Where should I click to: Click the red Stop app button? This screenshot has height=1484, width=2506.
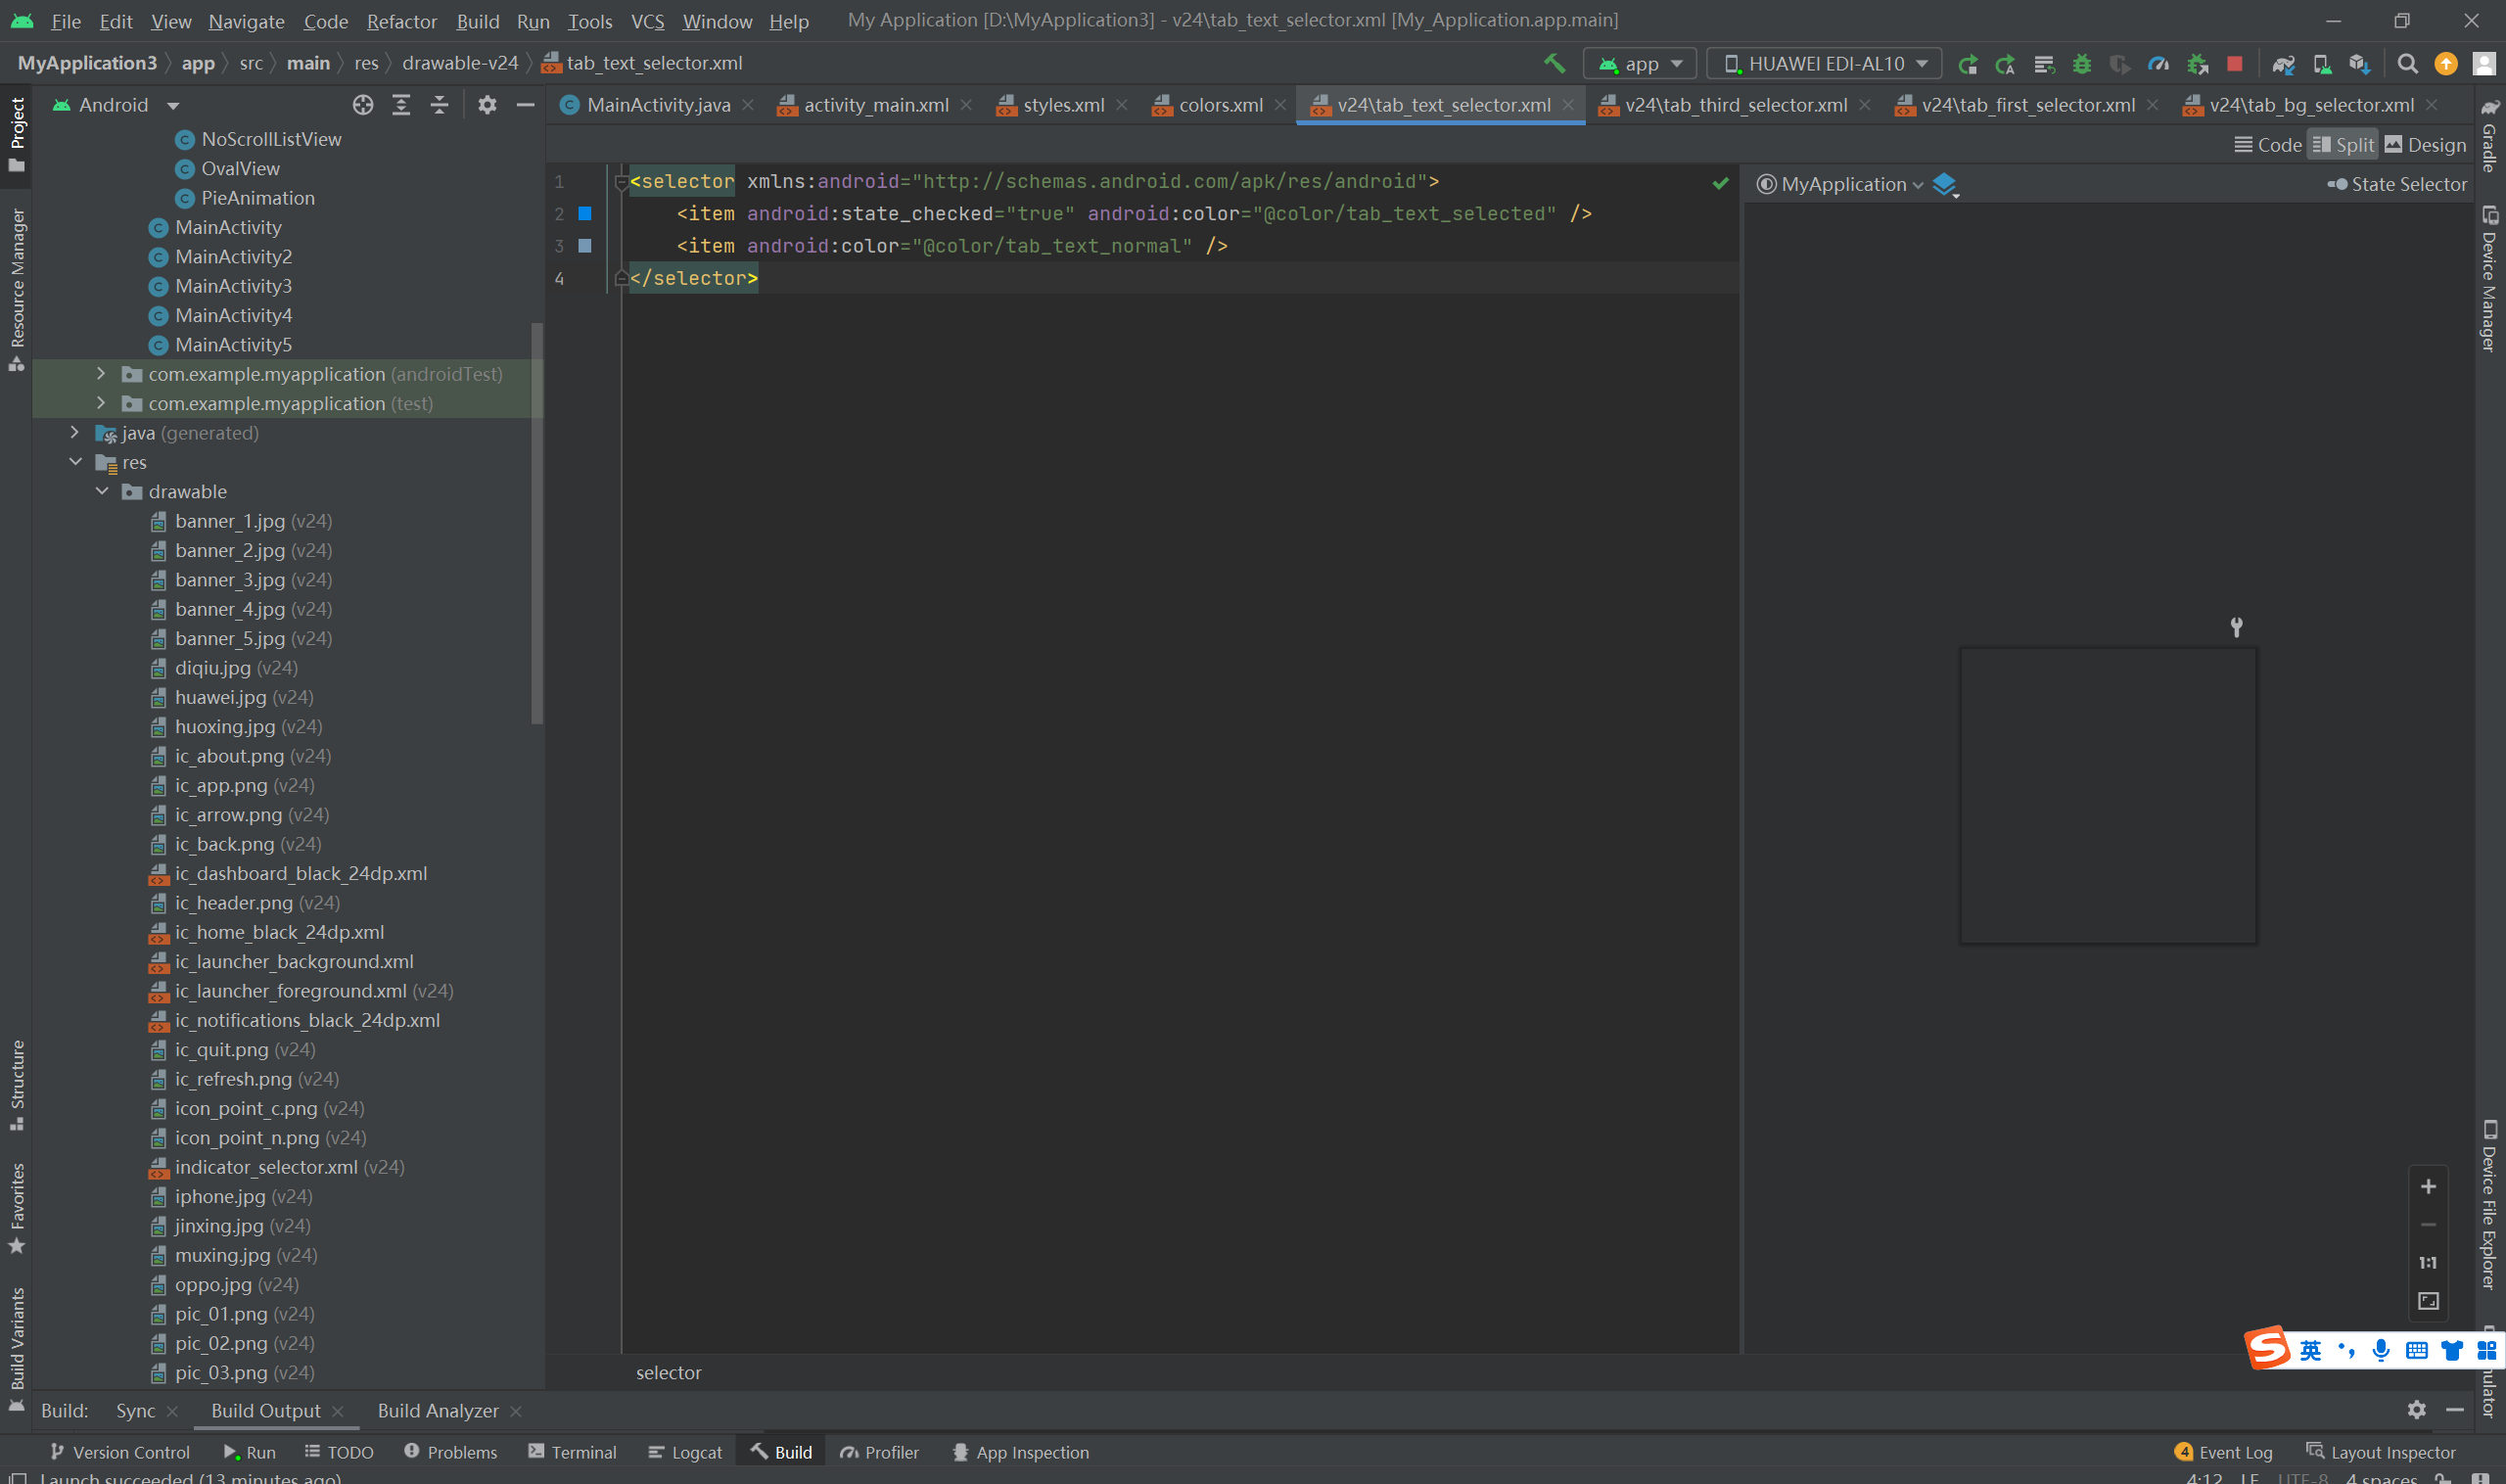tap(2234, 63)
